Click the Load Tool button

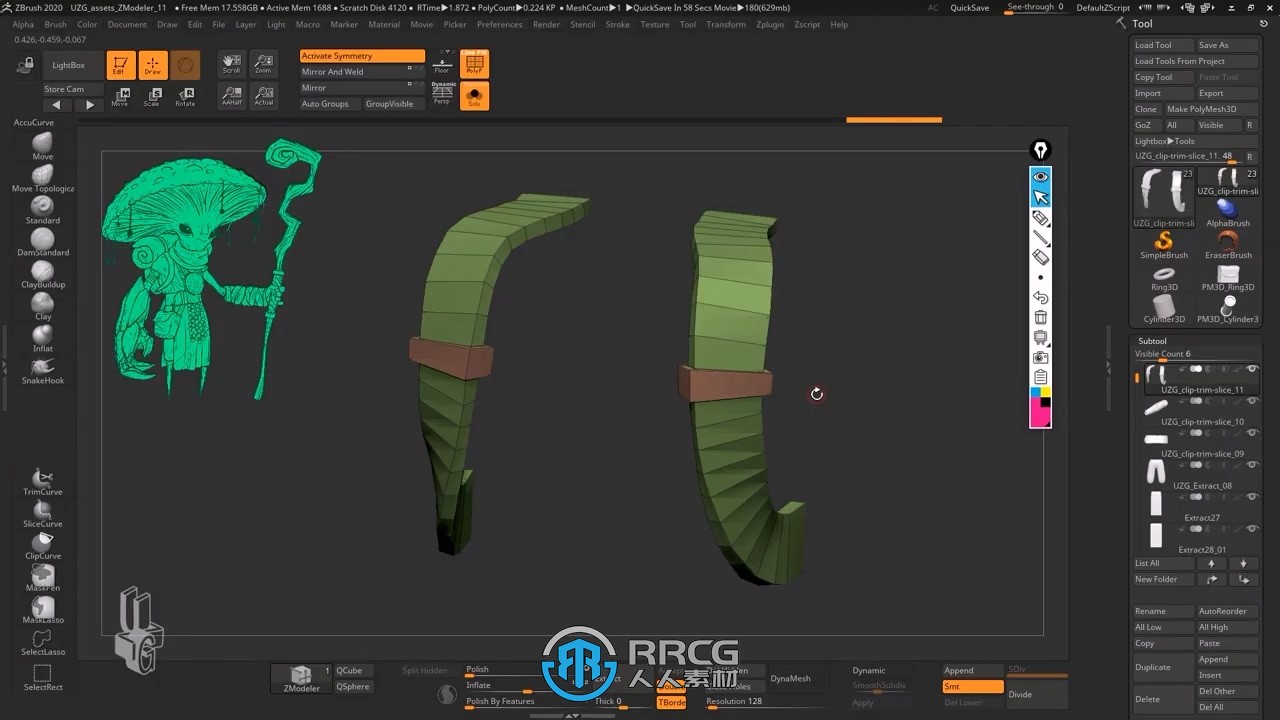point(1163,45)
